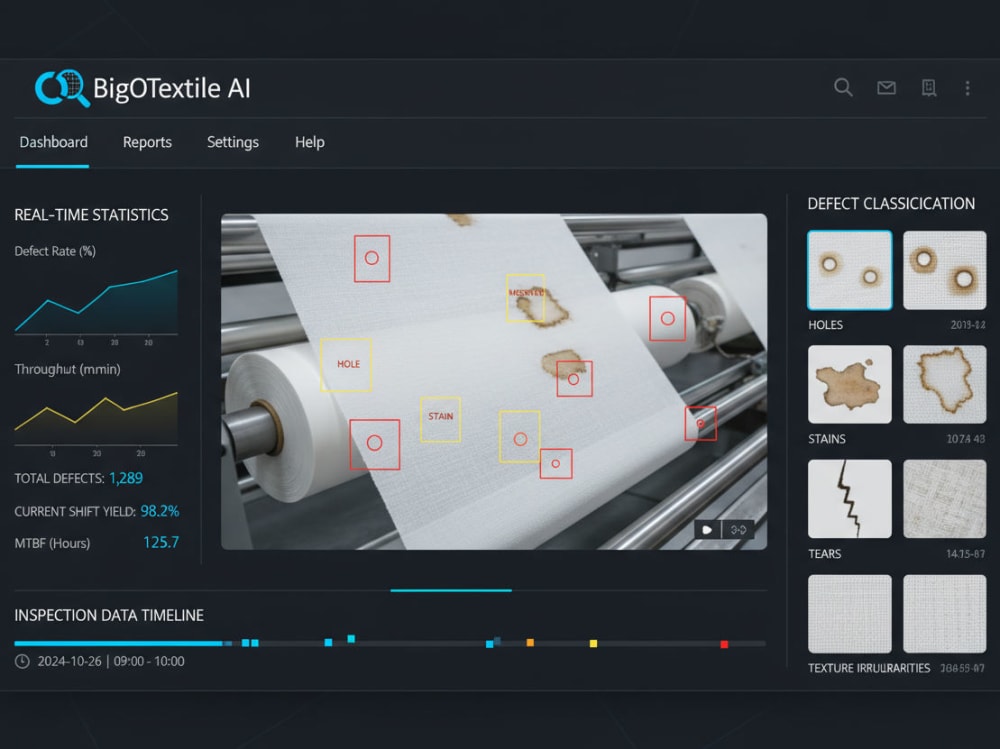Click the video feed play button
Viewport: 1000px width, 749px height.
[707, 530]
